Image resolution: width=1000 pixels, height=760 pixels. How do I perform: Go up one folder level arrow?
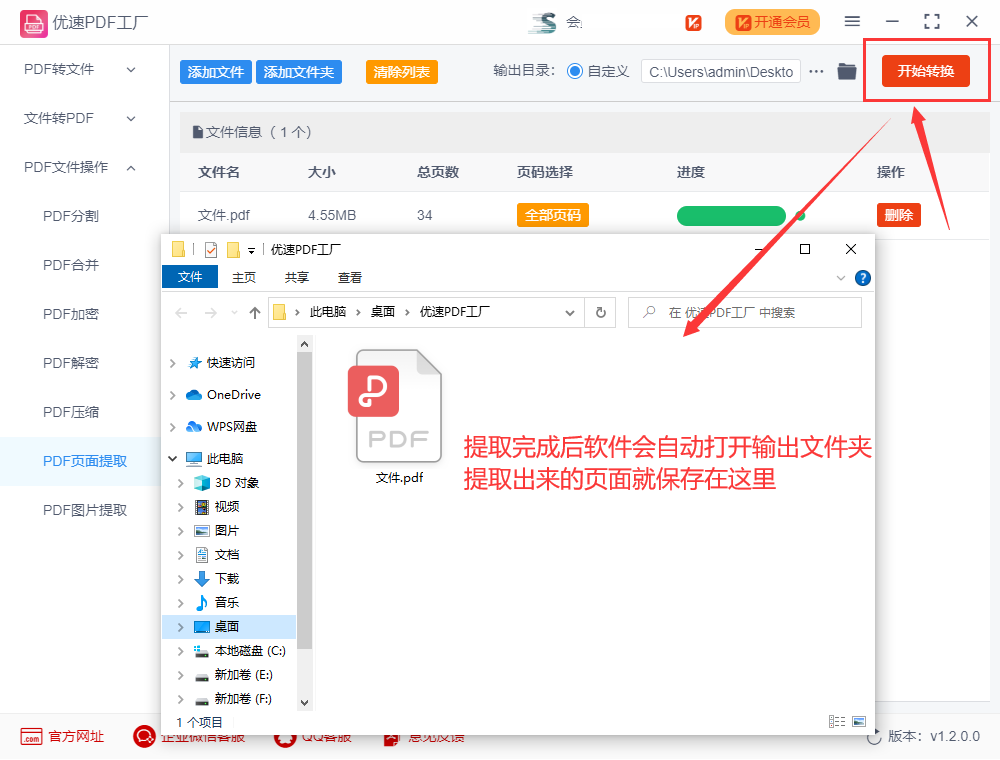pyautogui.click(x=254, y=312)
